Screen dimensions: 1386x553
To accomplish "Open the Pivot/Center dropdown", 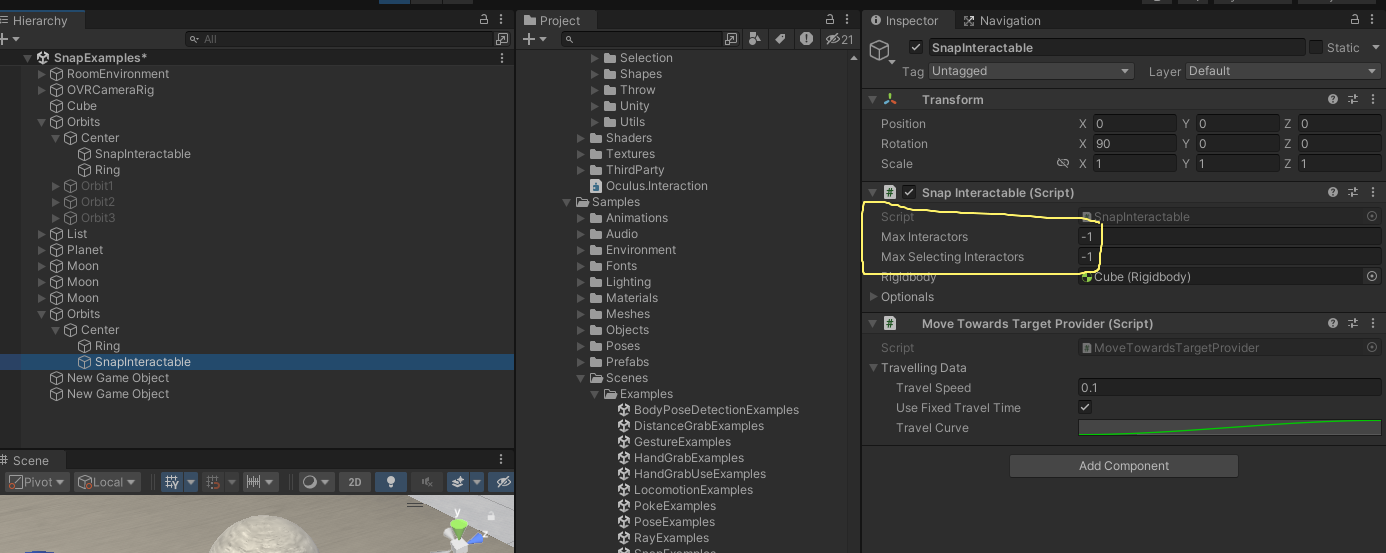I will [x=38, y=482].
